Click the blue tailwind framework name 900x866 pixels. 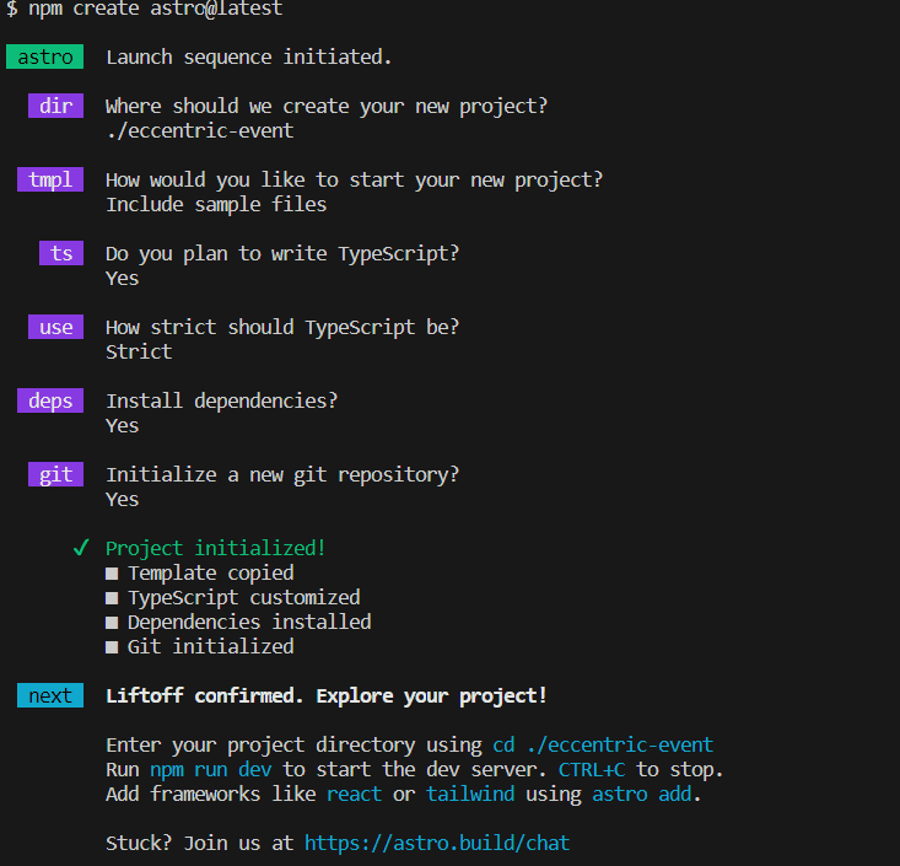pyautogui.click(x=470, y=794)
